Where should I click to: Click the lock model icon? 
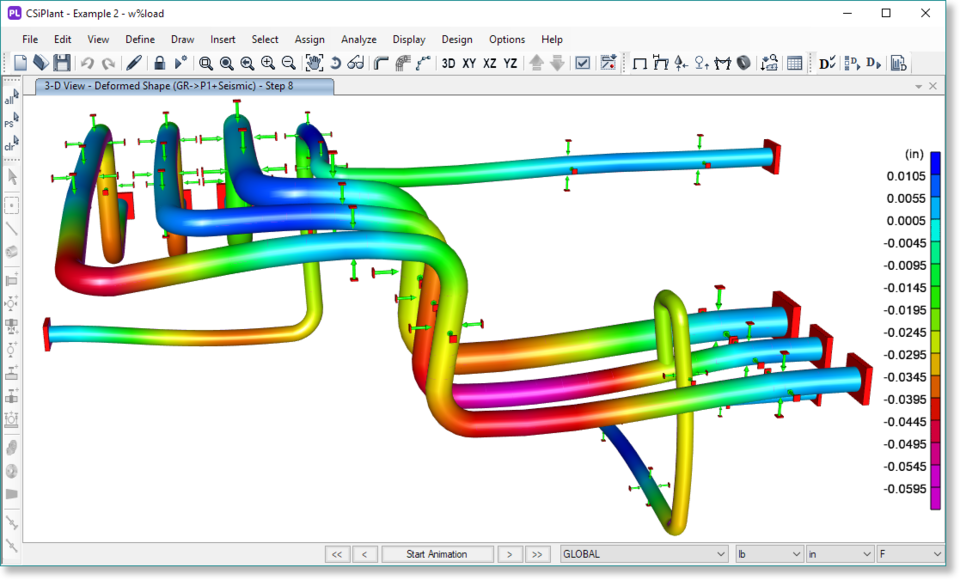click(159, 63)
